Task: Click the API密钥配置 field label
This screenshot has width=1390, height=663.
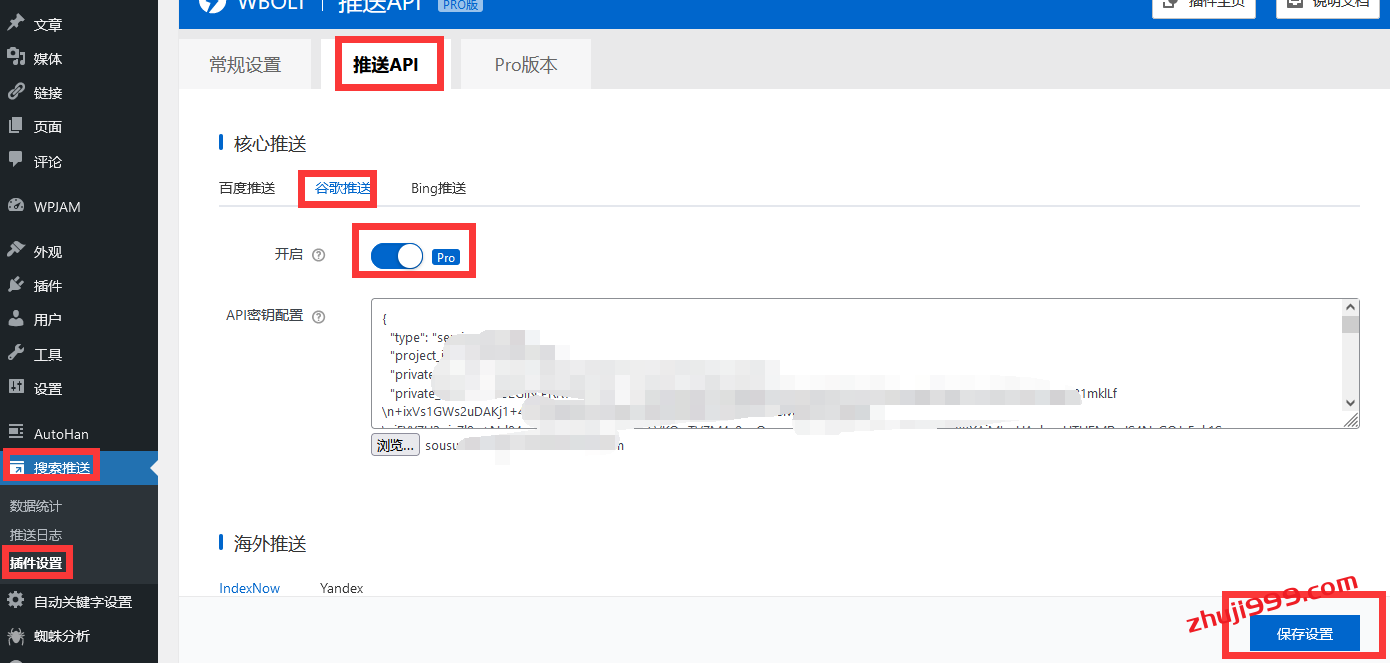Action: coord(265,316)
